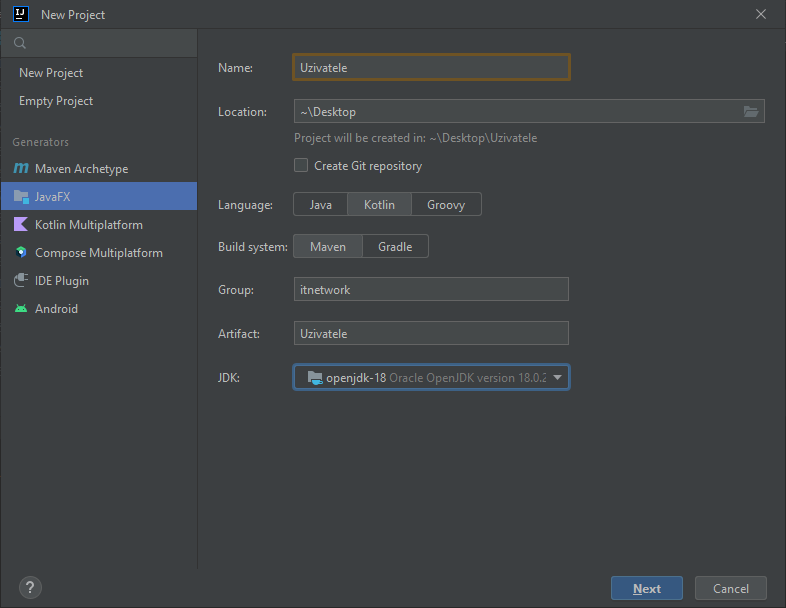Click the Kotlin Multiplatform logo icon
The image size is (786, 608).
(20, 225)
